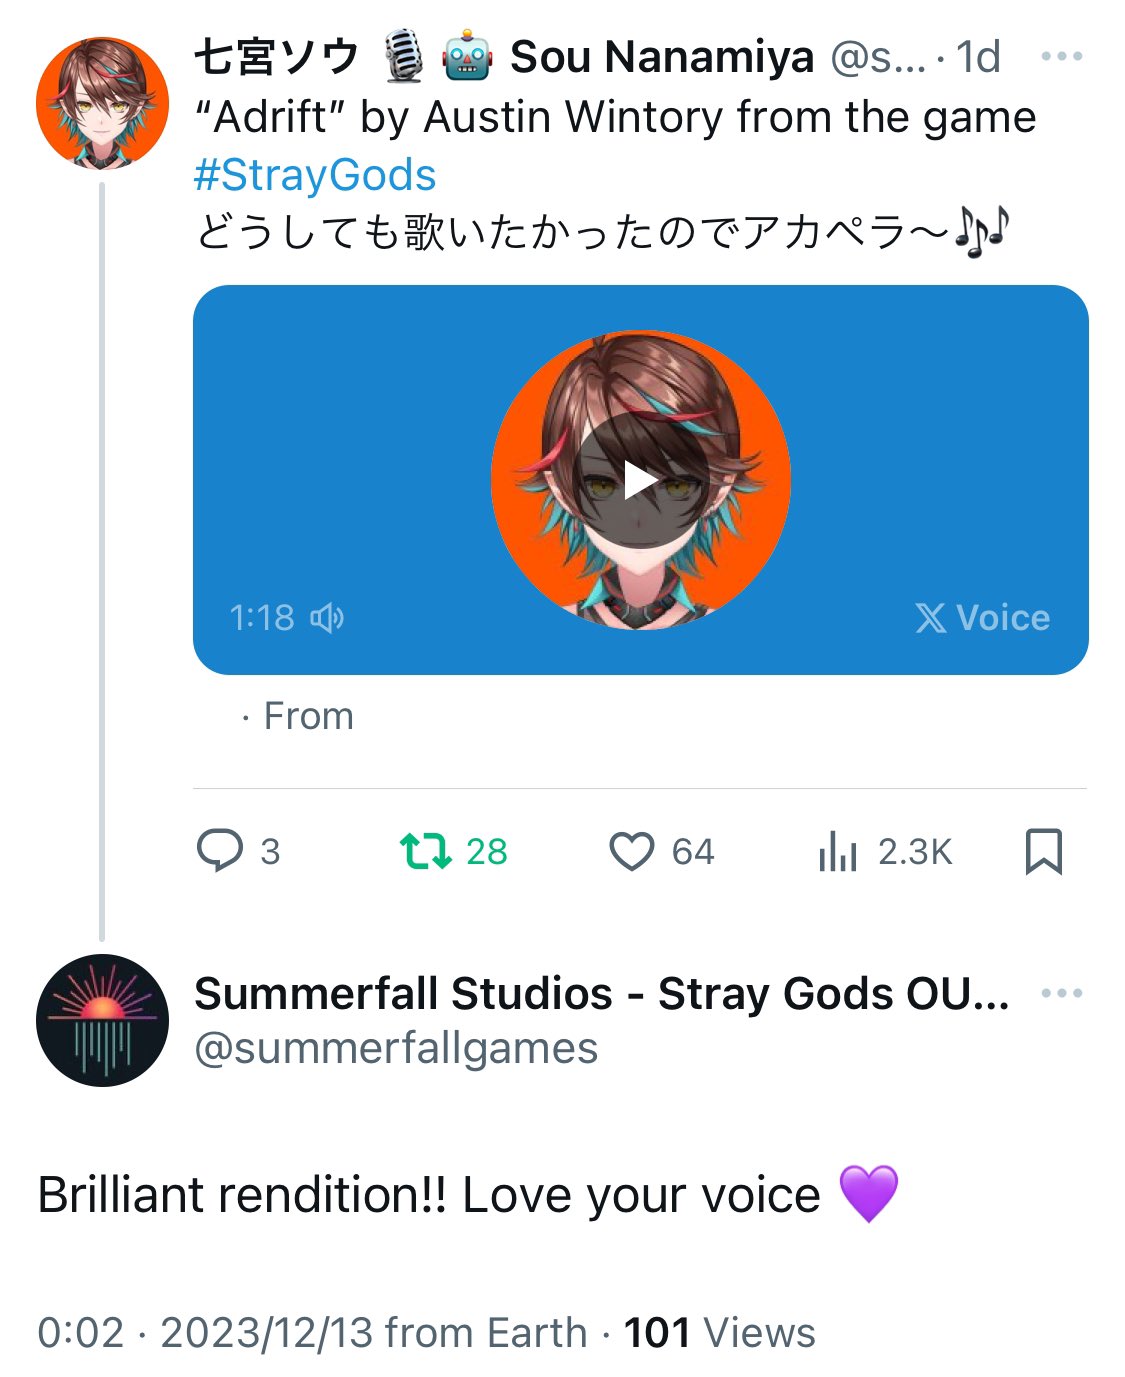Click the 2023/12/13 reply date
This screenshot has width=1125, height=1377.
[x=266, y=1332]
